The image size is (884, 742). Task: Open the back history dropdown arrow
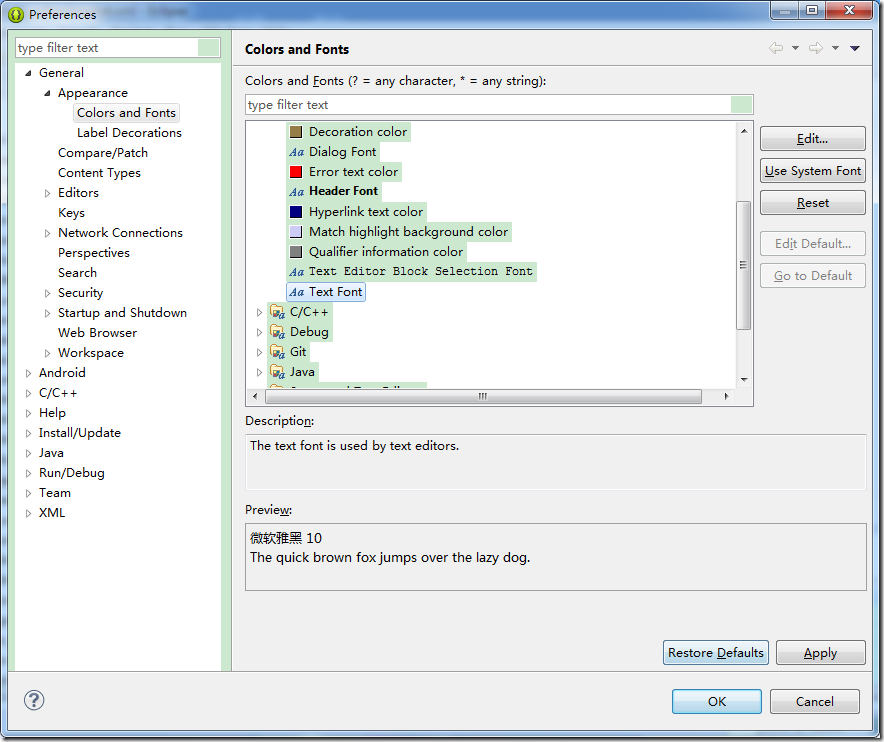(x=795, y=48)
